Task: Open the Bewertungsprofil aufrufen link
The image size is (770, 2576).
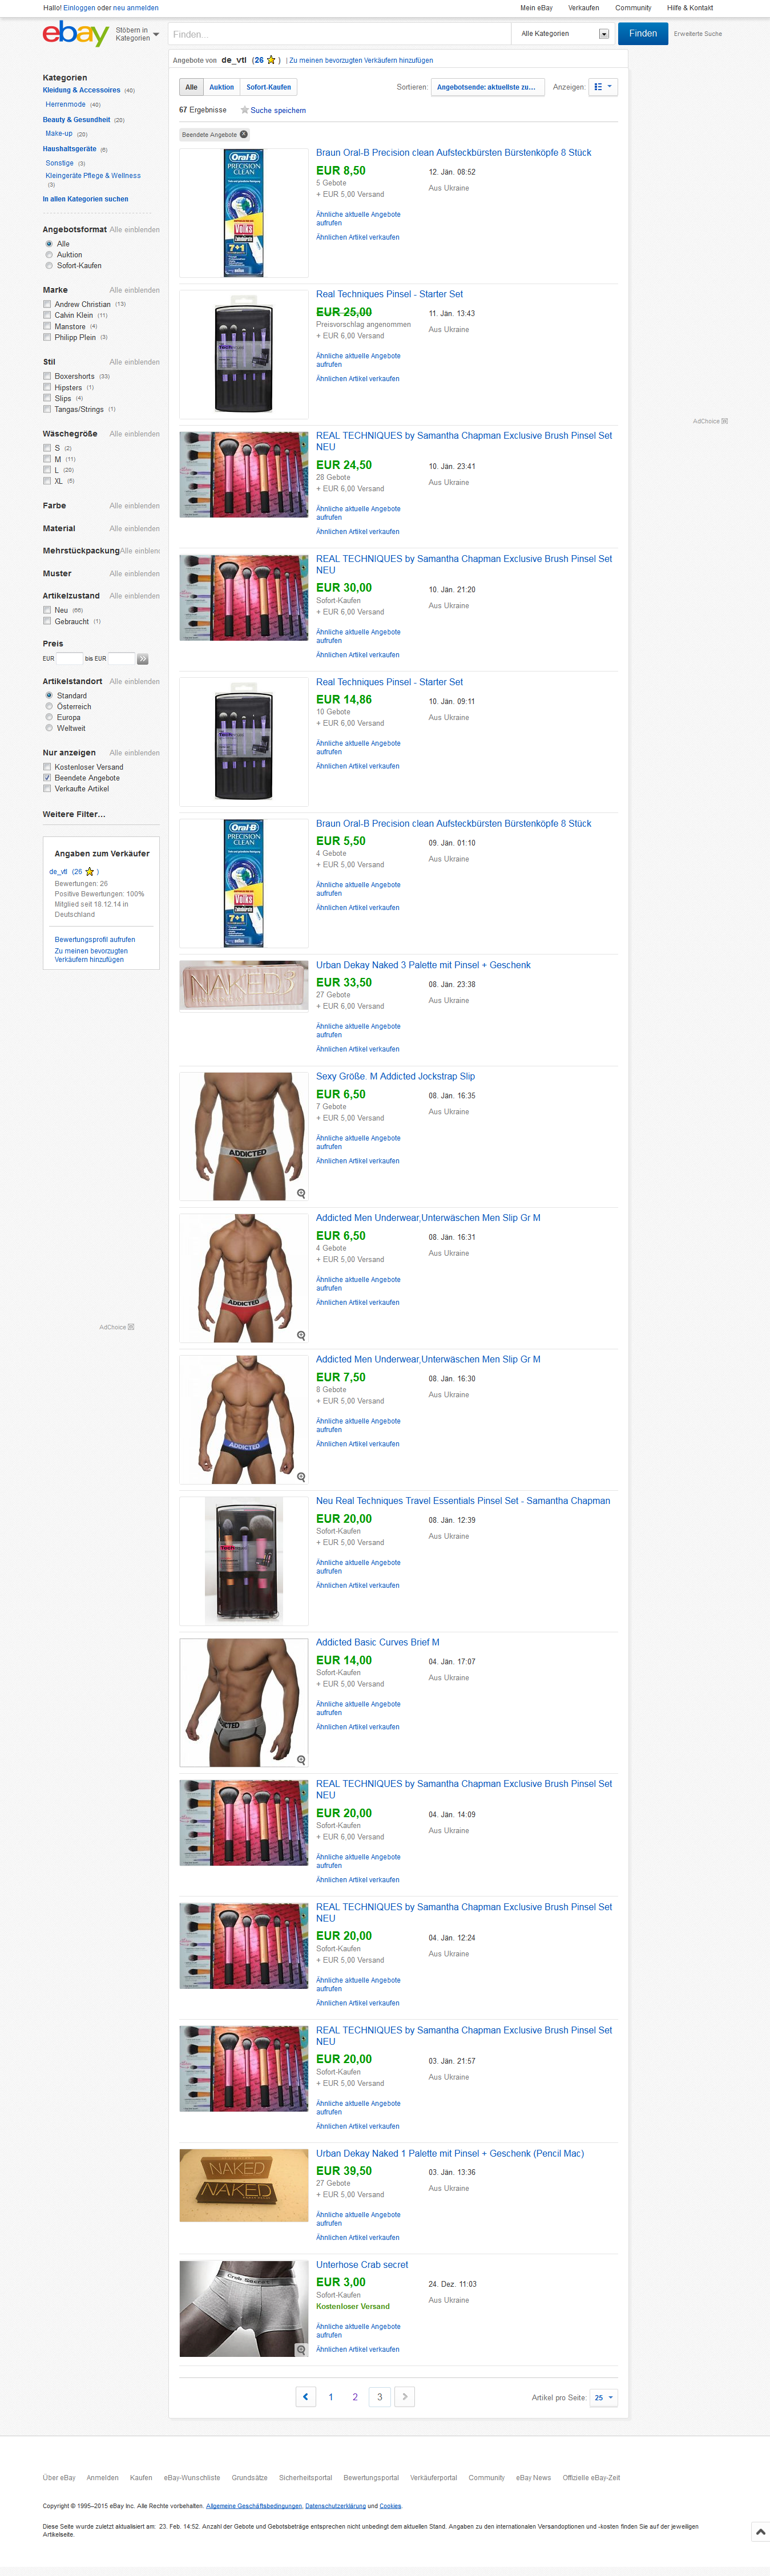Action: point(95,939)
